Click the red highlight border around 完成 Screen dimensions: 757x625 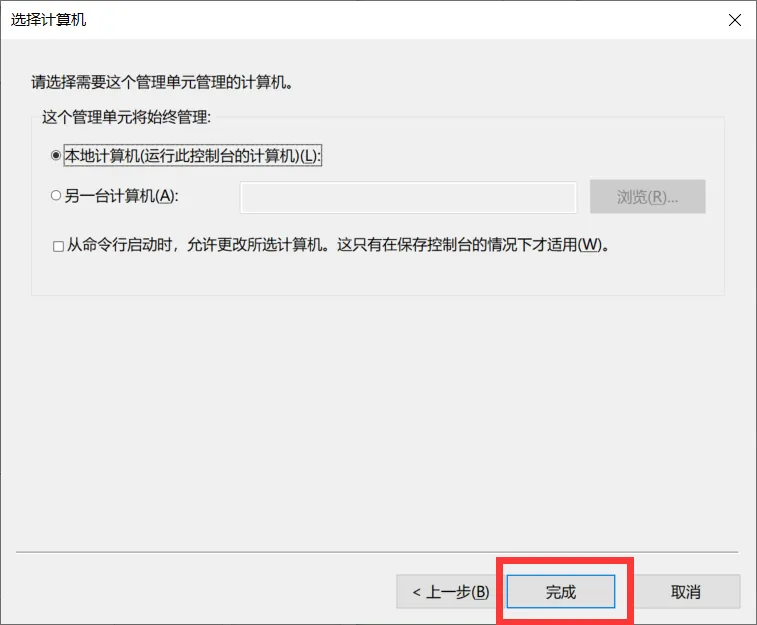tap(564, 561)
